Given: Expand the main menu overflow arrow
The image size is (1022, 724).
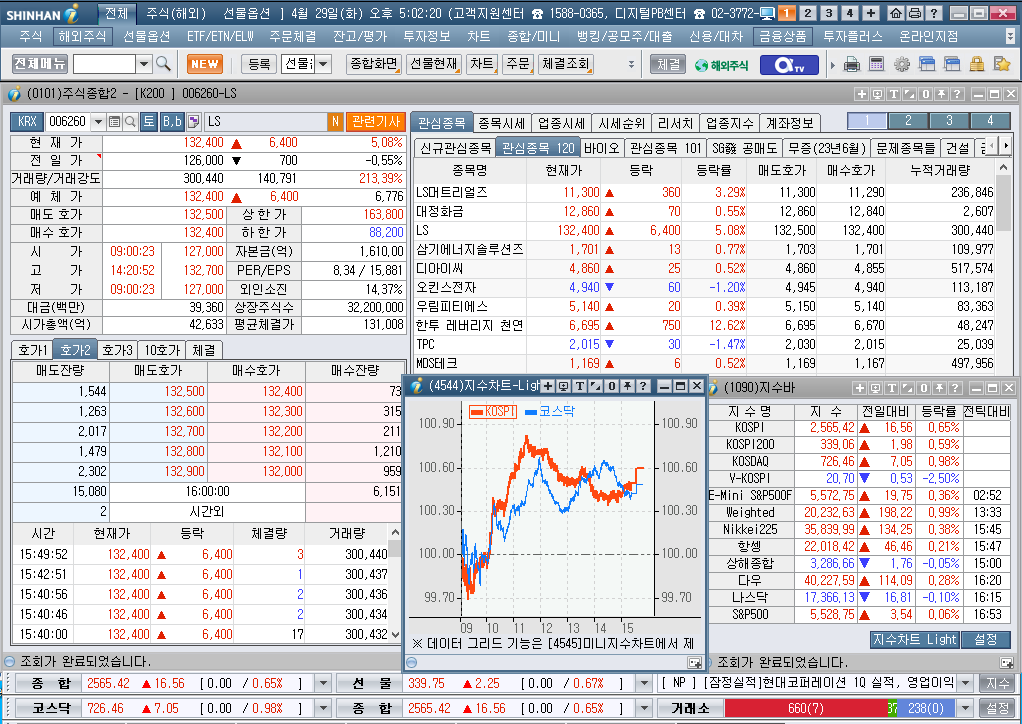Looking at the screenshot, I should point(1011,36).
